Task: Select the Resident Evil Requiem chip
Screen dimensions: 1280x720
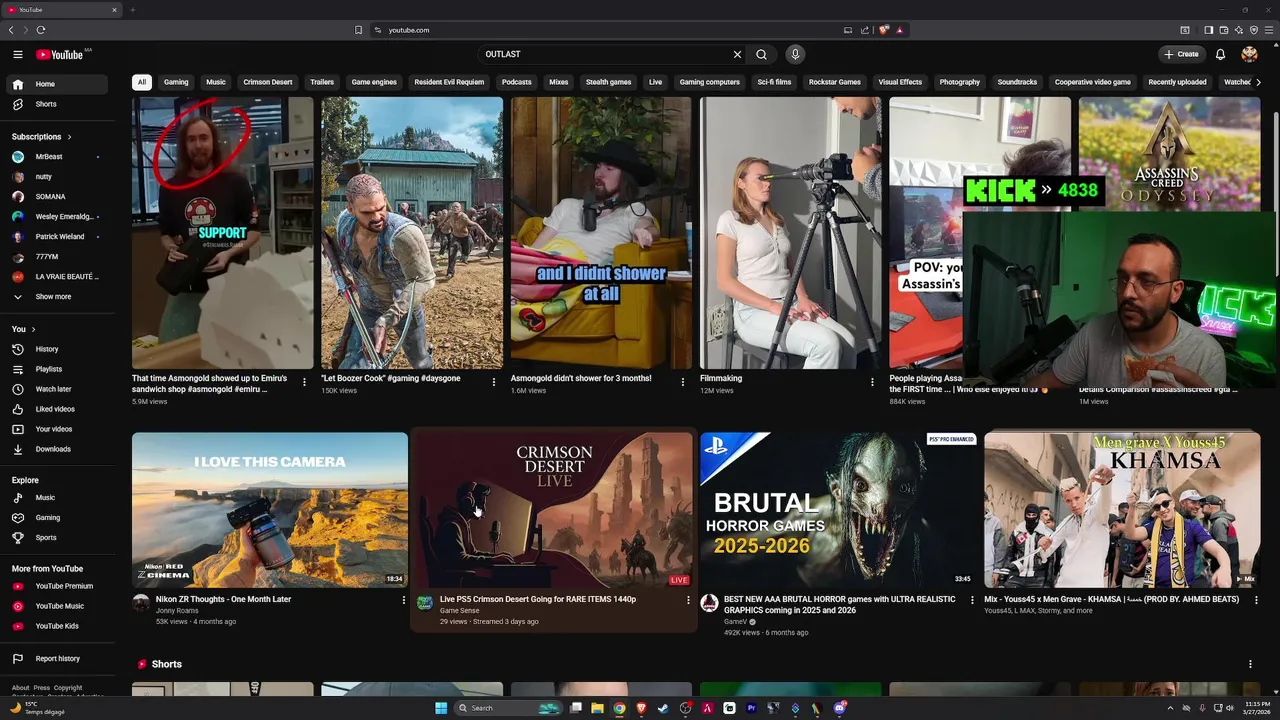Action: [x=449, y=82]
